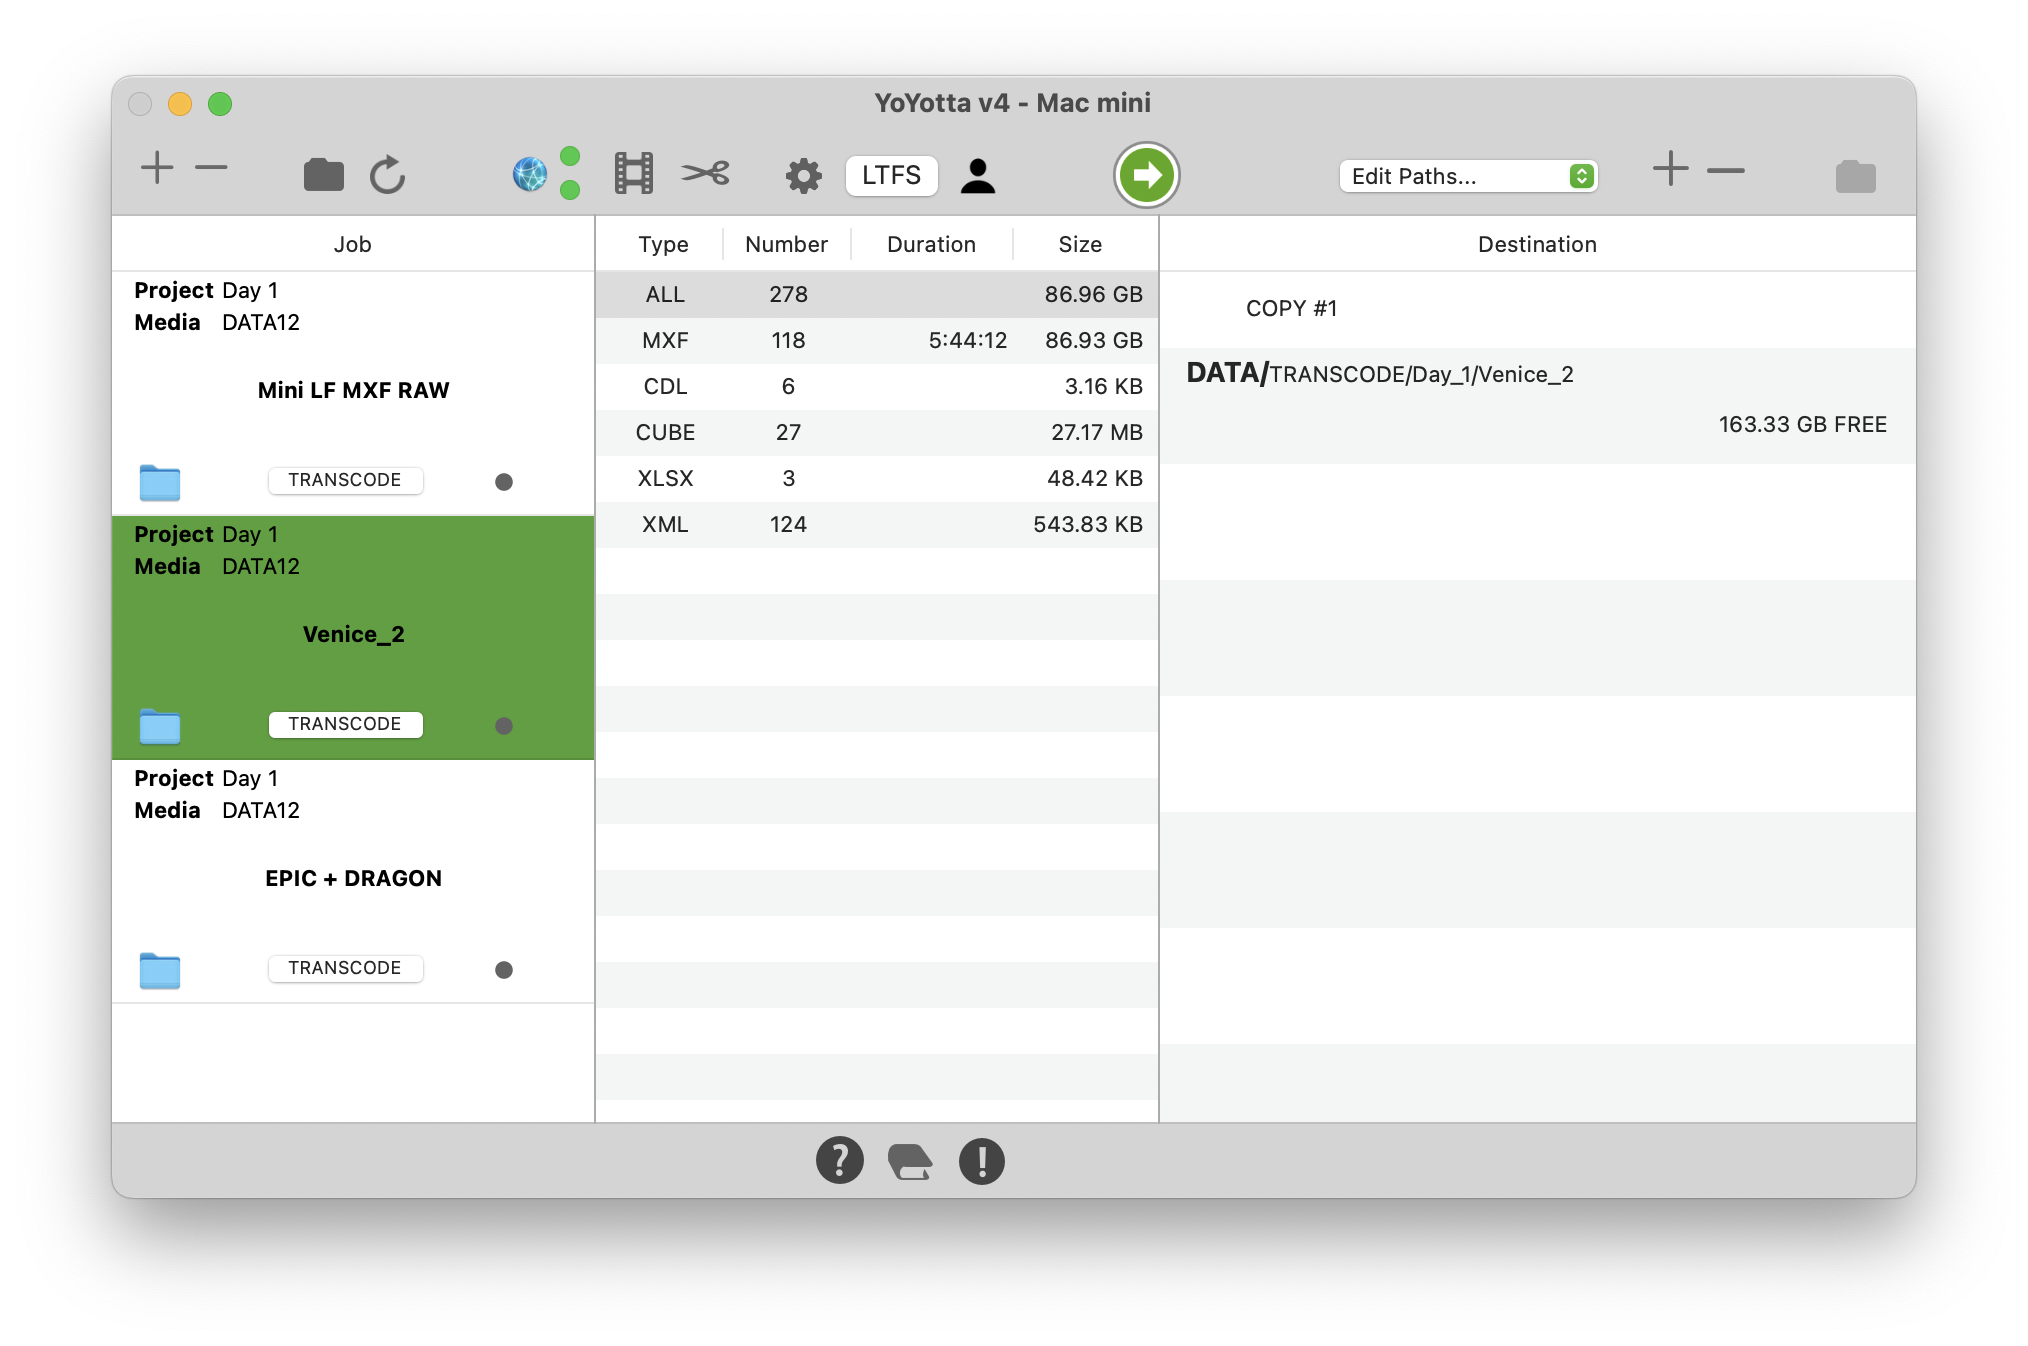This screenshot has width=2028, height=1346.
Task: Click the yellow minimize window button
Action: pyautogui.click(x=180, y=104)
